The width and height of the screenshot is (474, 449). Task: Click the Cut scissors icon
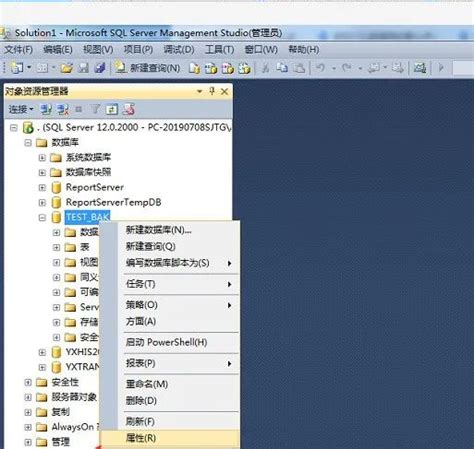tap(265, 68)
